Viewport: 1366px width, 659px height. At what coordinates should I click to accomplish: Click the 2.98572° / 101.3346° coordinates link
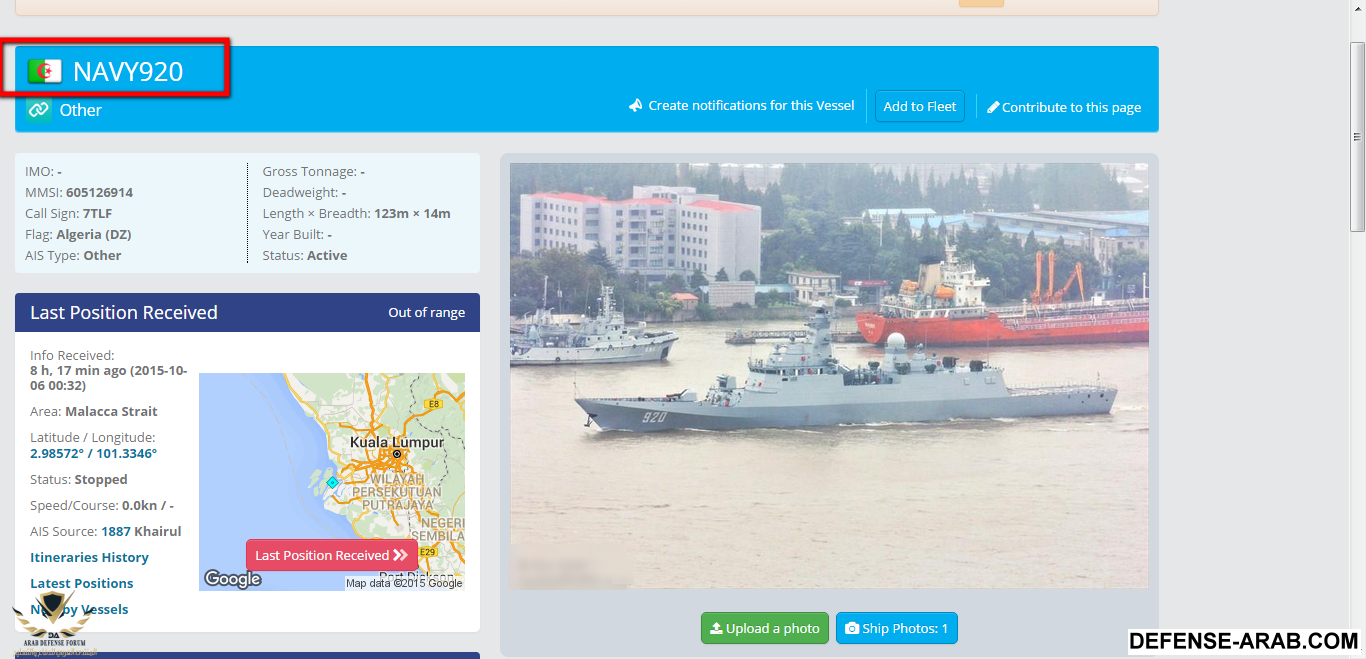click(93, 453)
